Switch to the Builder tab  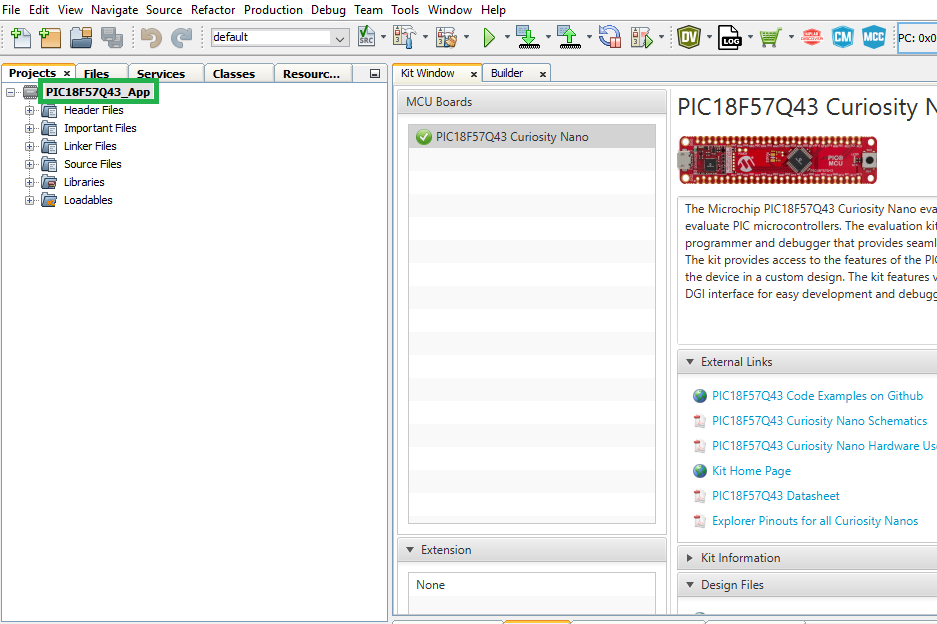507,73
